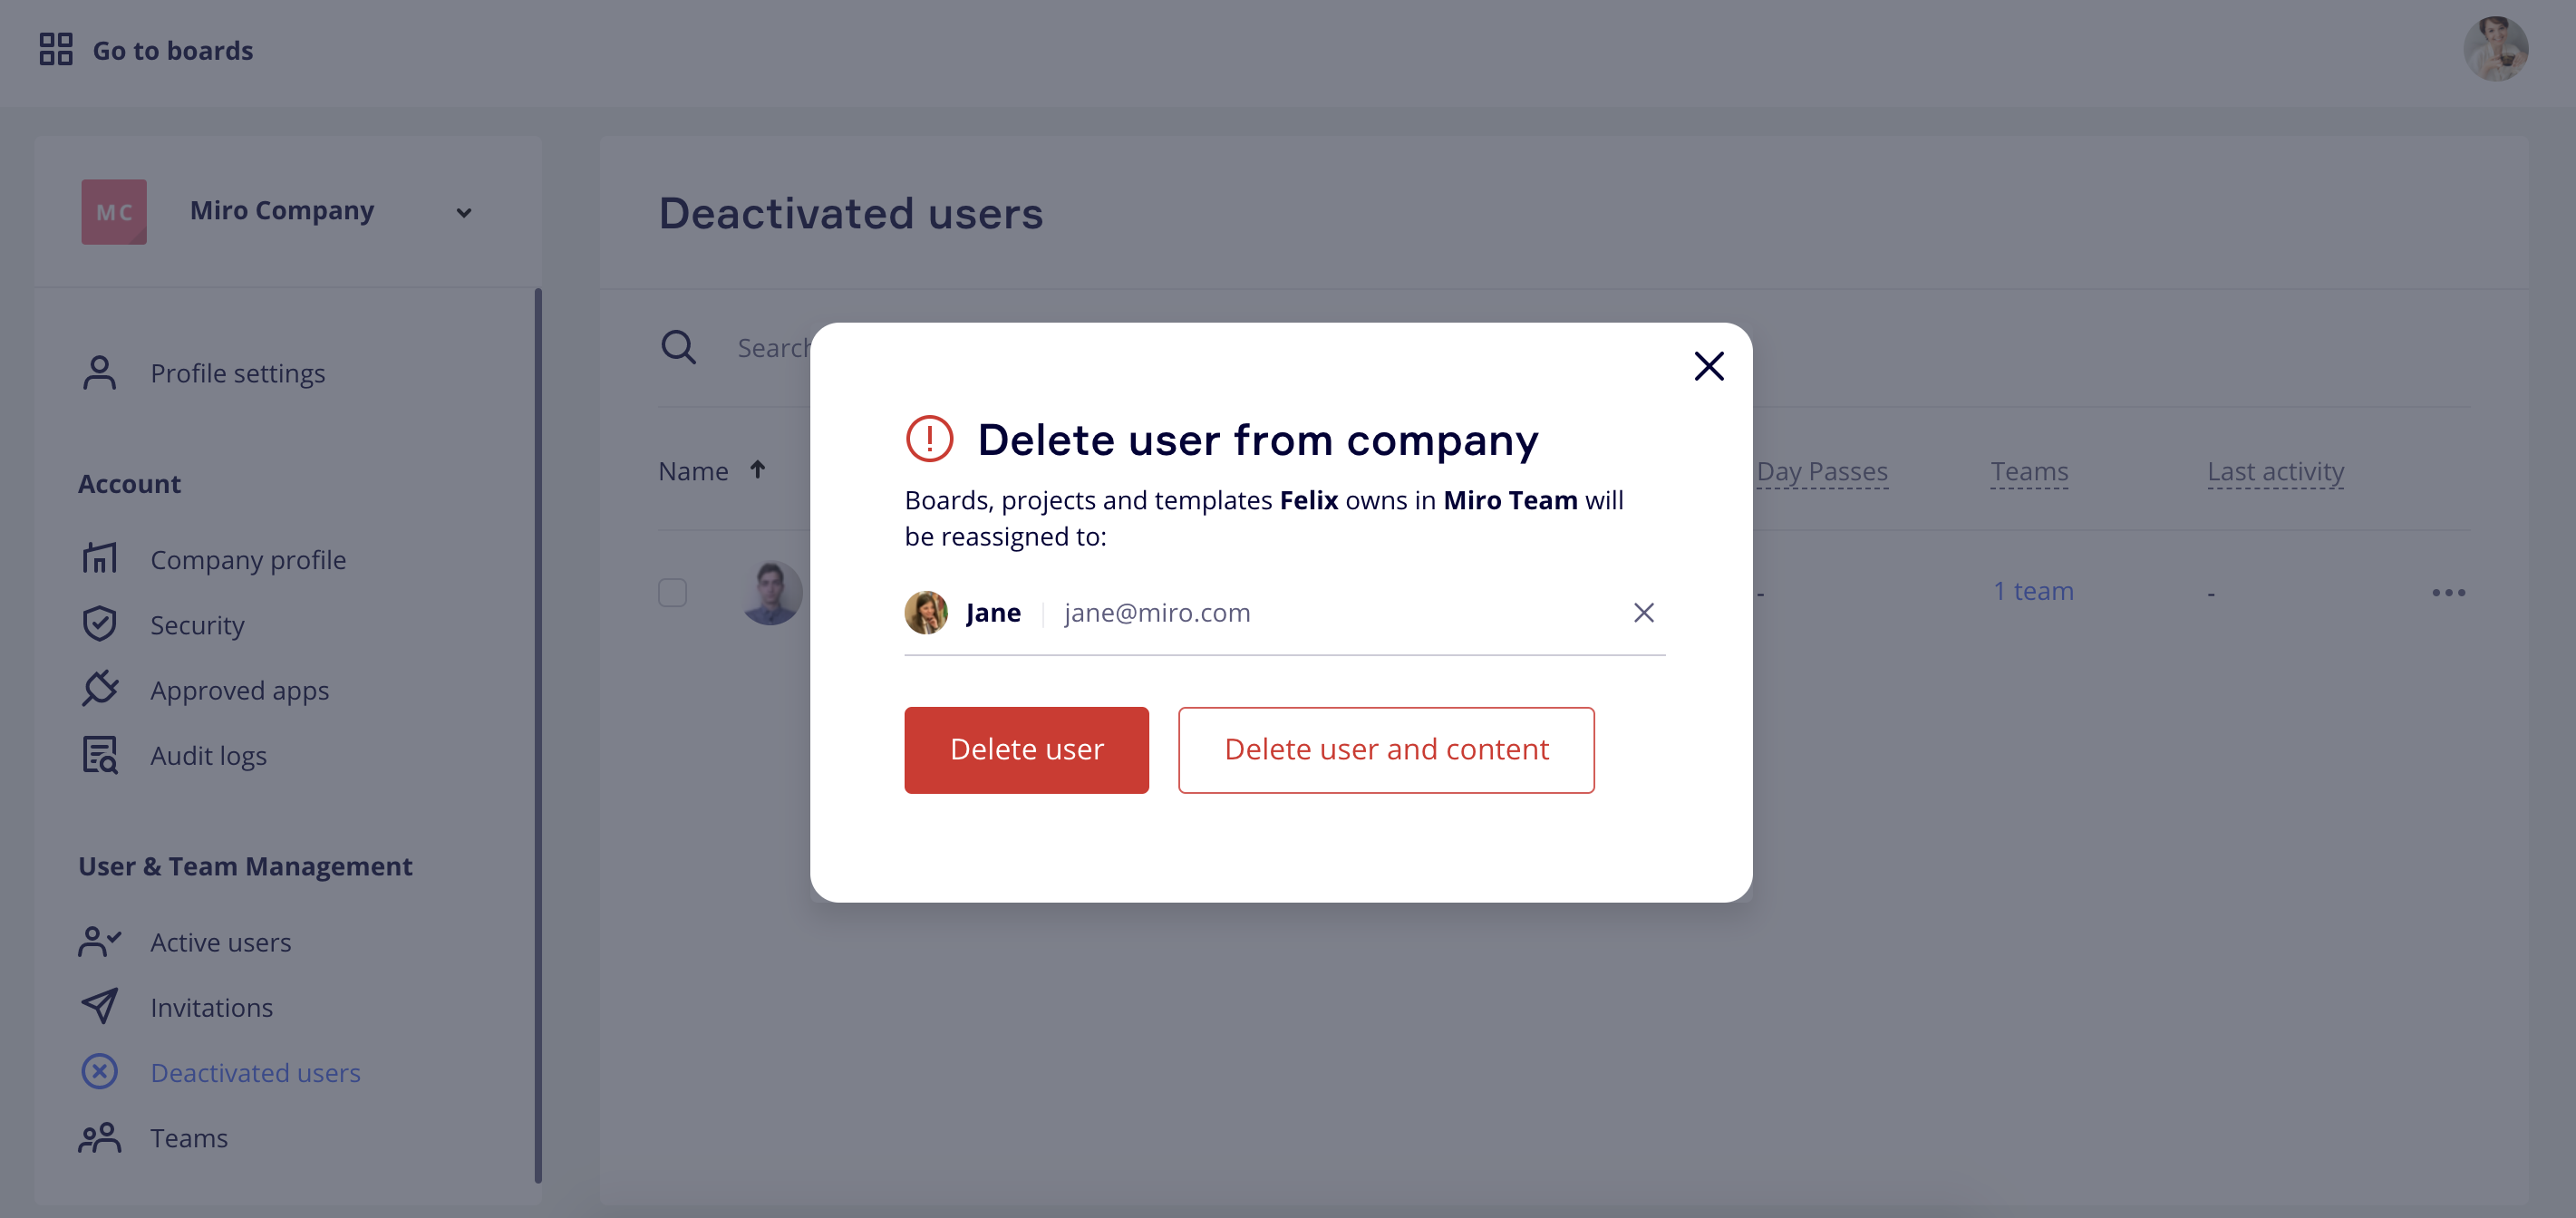
Task: Click the Audit logs icon
Action: (x=99, y=755)
